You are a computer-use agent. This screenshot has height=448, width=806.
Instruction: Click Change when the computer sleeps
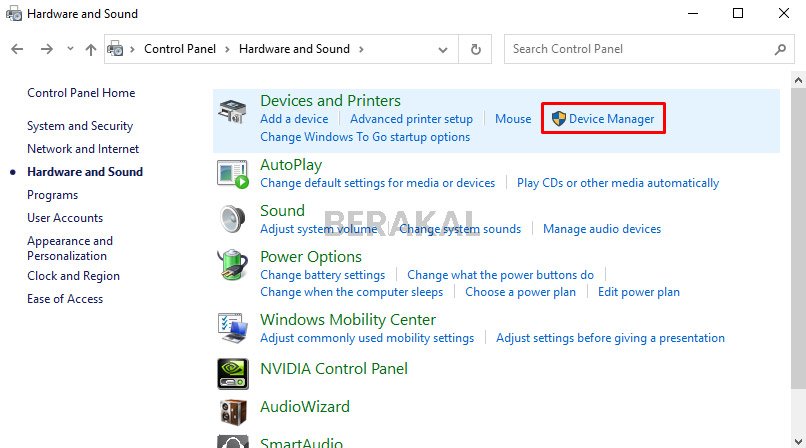(x=352, y=292)
